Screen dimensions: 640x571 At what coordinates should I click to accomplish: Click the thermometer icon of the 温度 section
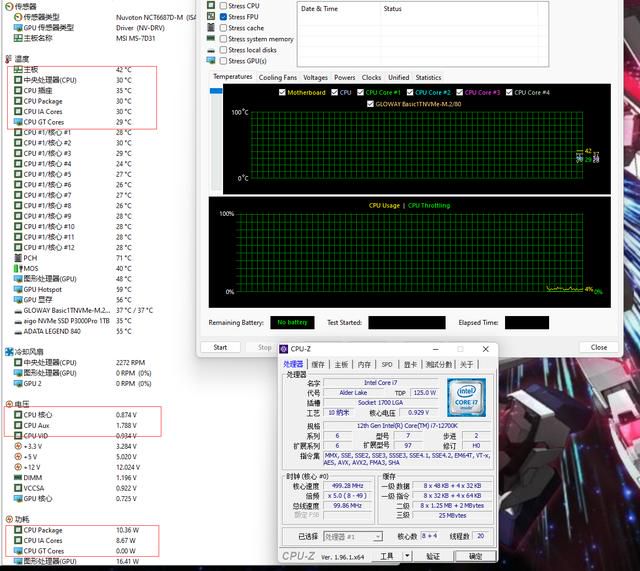9,59
